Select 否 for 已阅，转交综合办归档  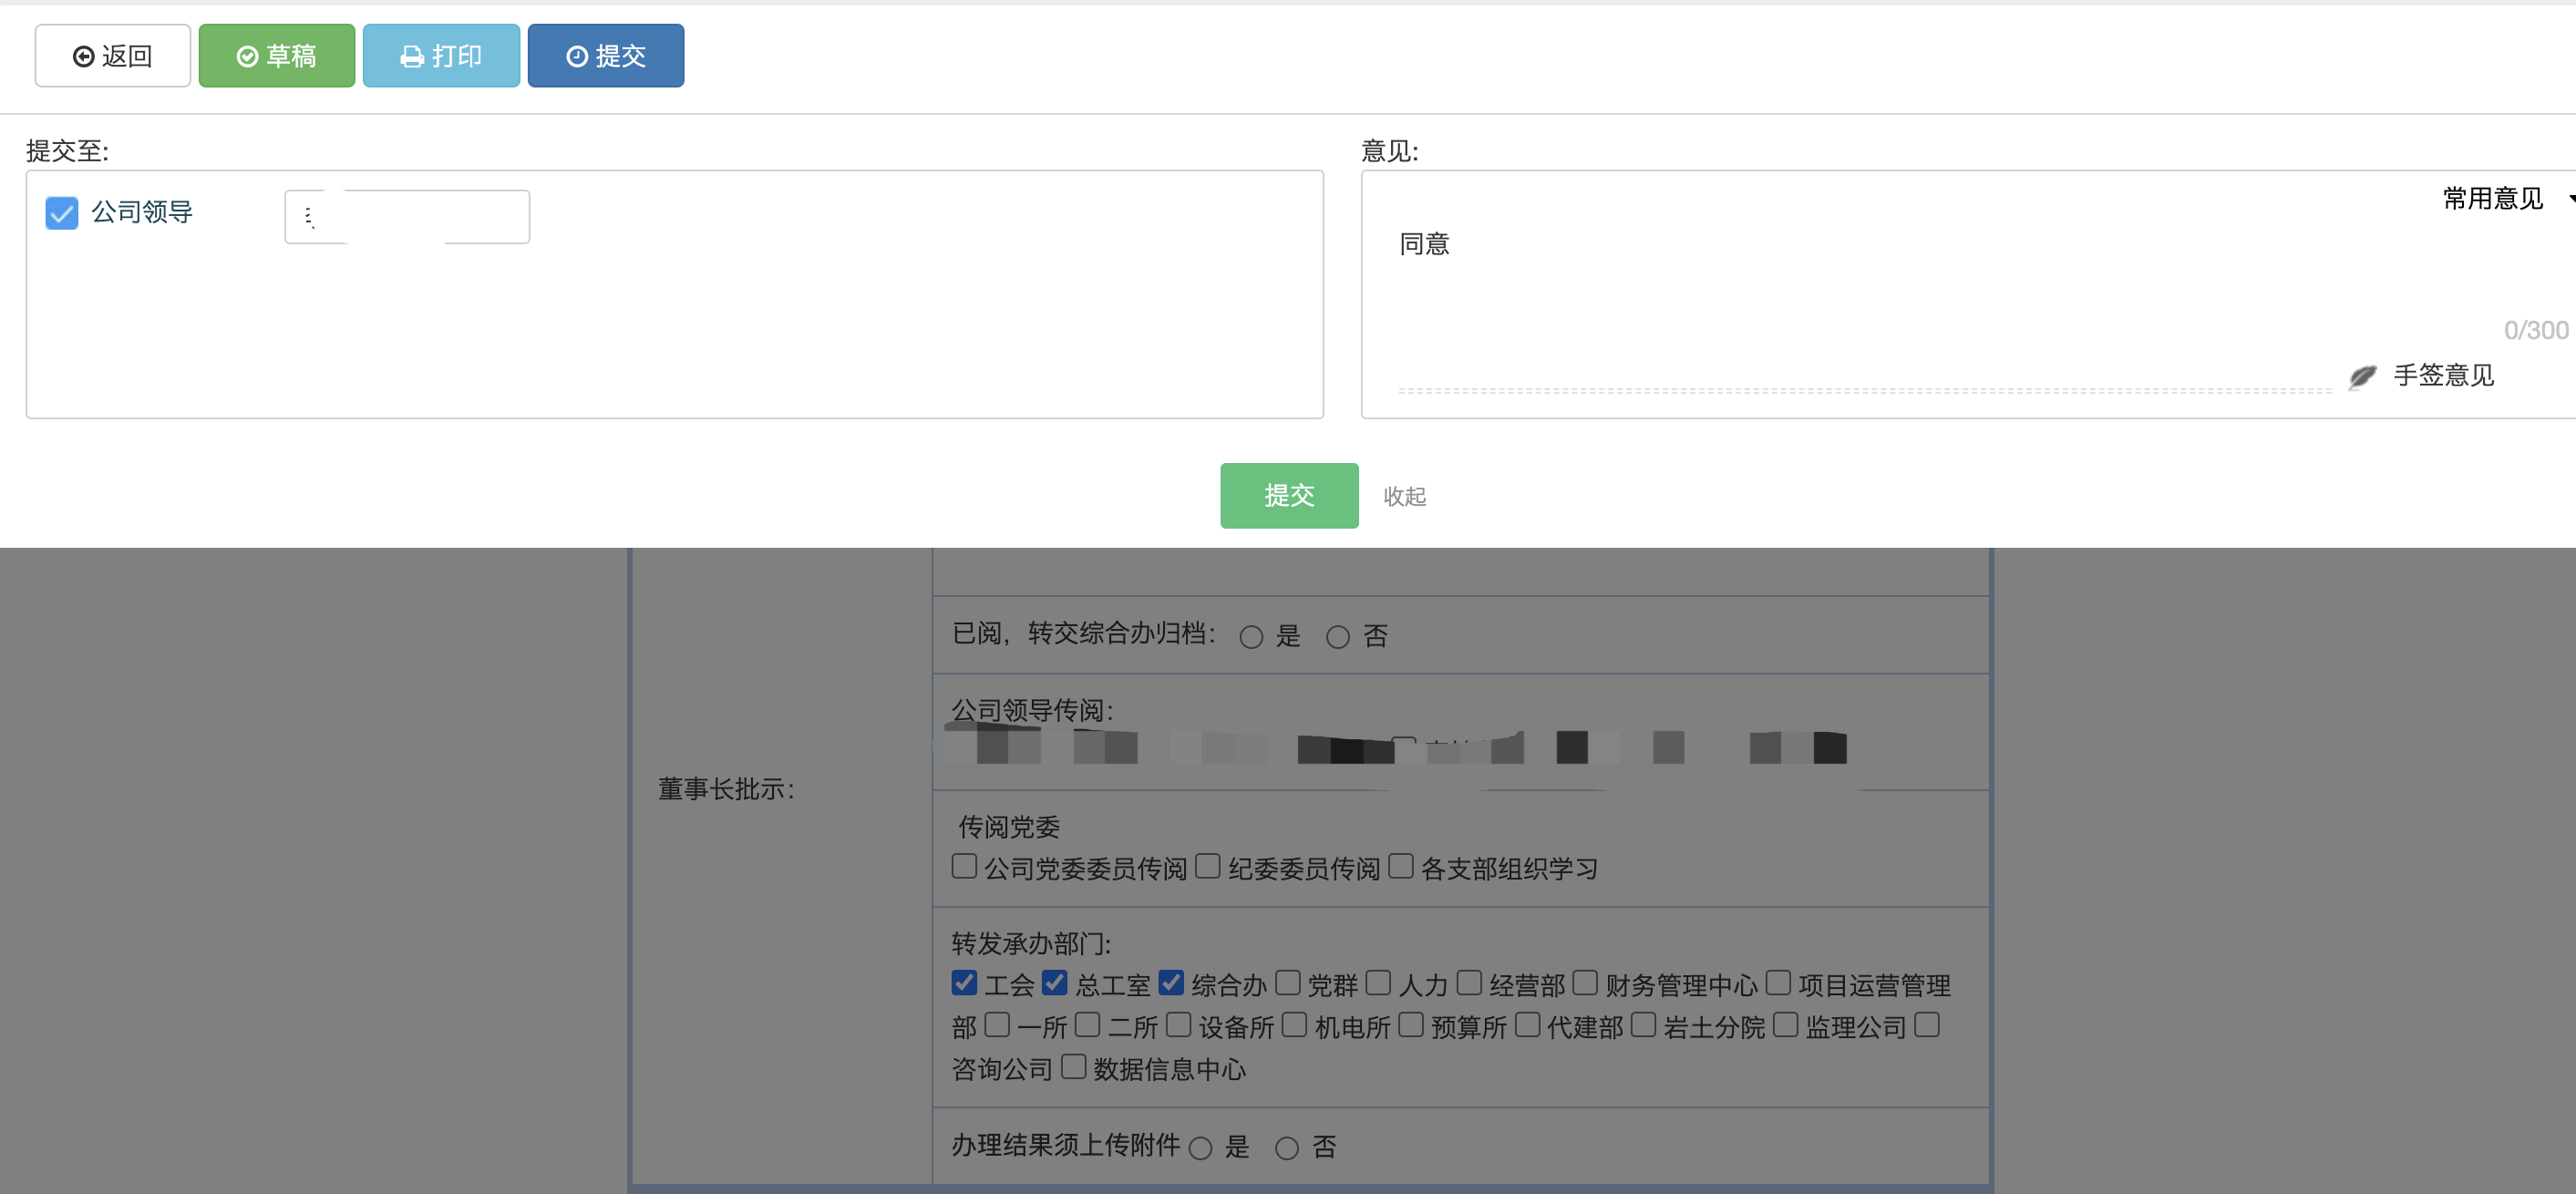coord(1338,637)
